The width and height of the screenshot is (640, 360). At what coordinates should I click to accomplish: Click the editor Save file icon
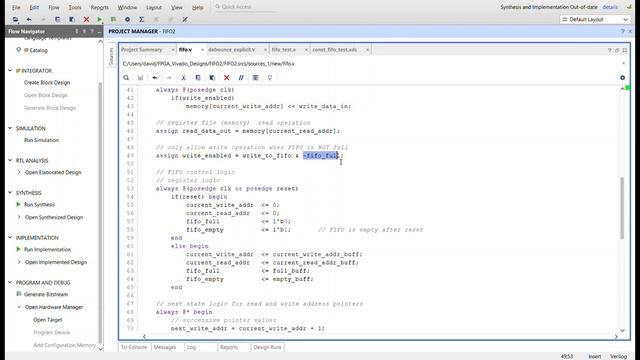click(140, 78)
